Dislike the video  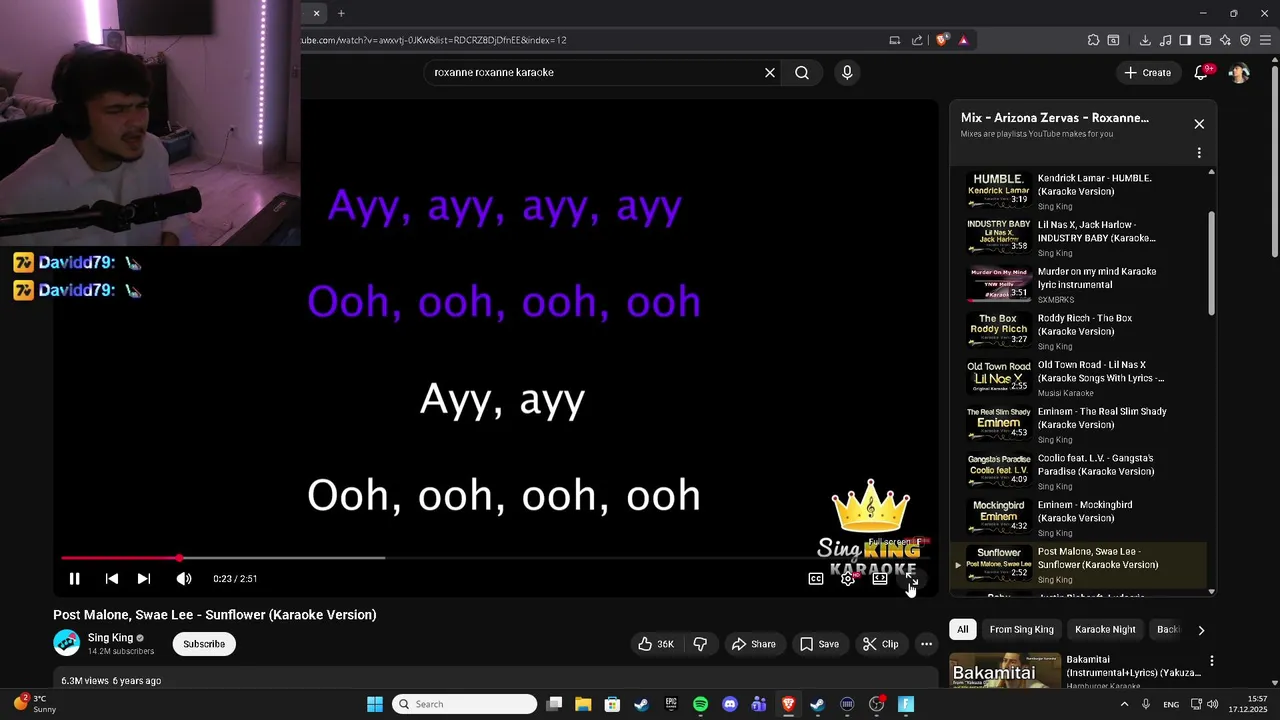click(x=701, y=644)
